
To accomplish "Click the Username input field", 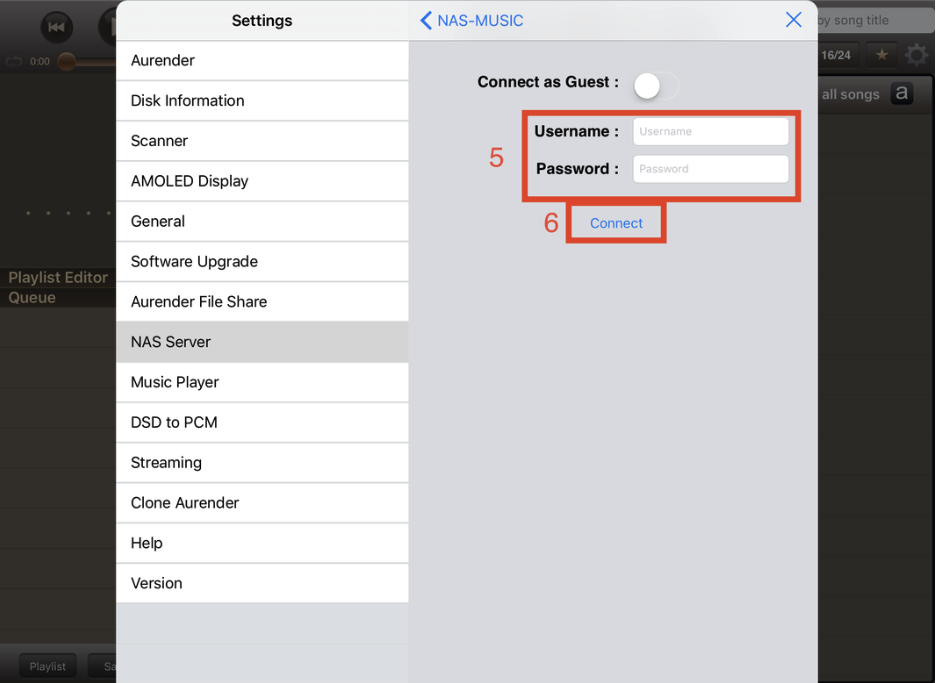I will [710, 131].
